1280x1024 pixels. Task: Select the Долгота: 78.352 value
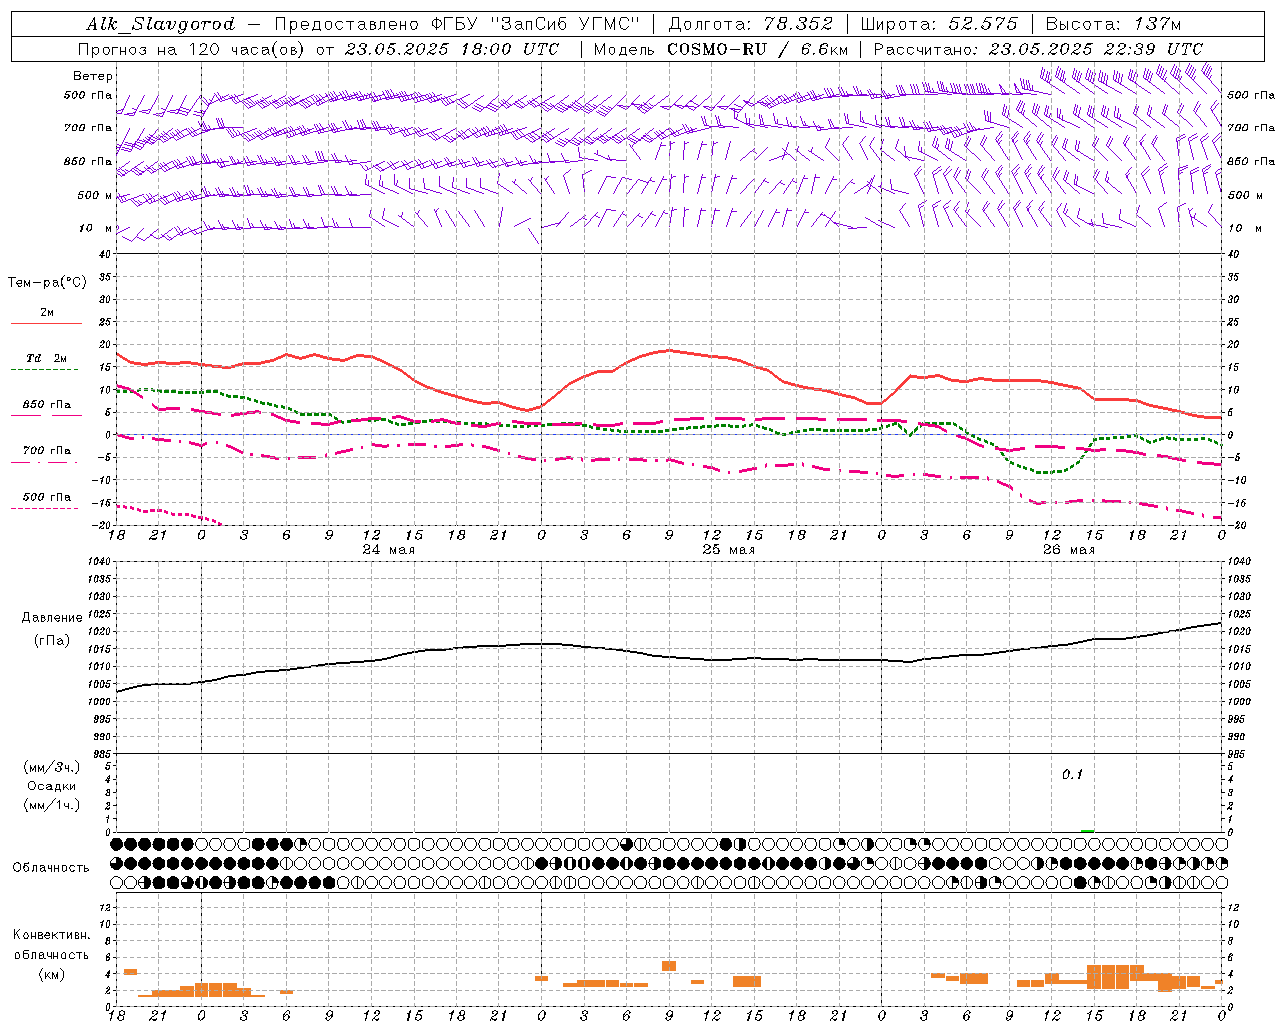(750, 24)
